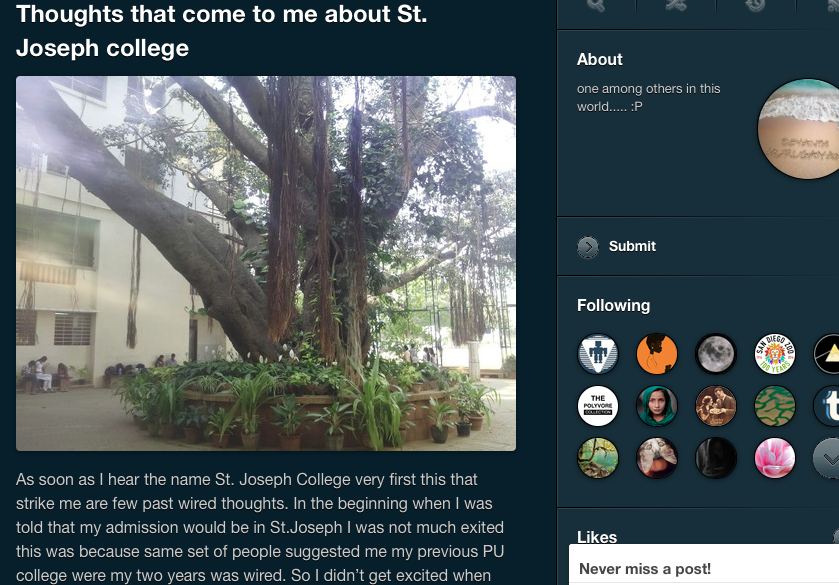Open the banyan tree post photo
The image size is (839, 585).
(x=266, y=263)
